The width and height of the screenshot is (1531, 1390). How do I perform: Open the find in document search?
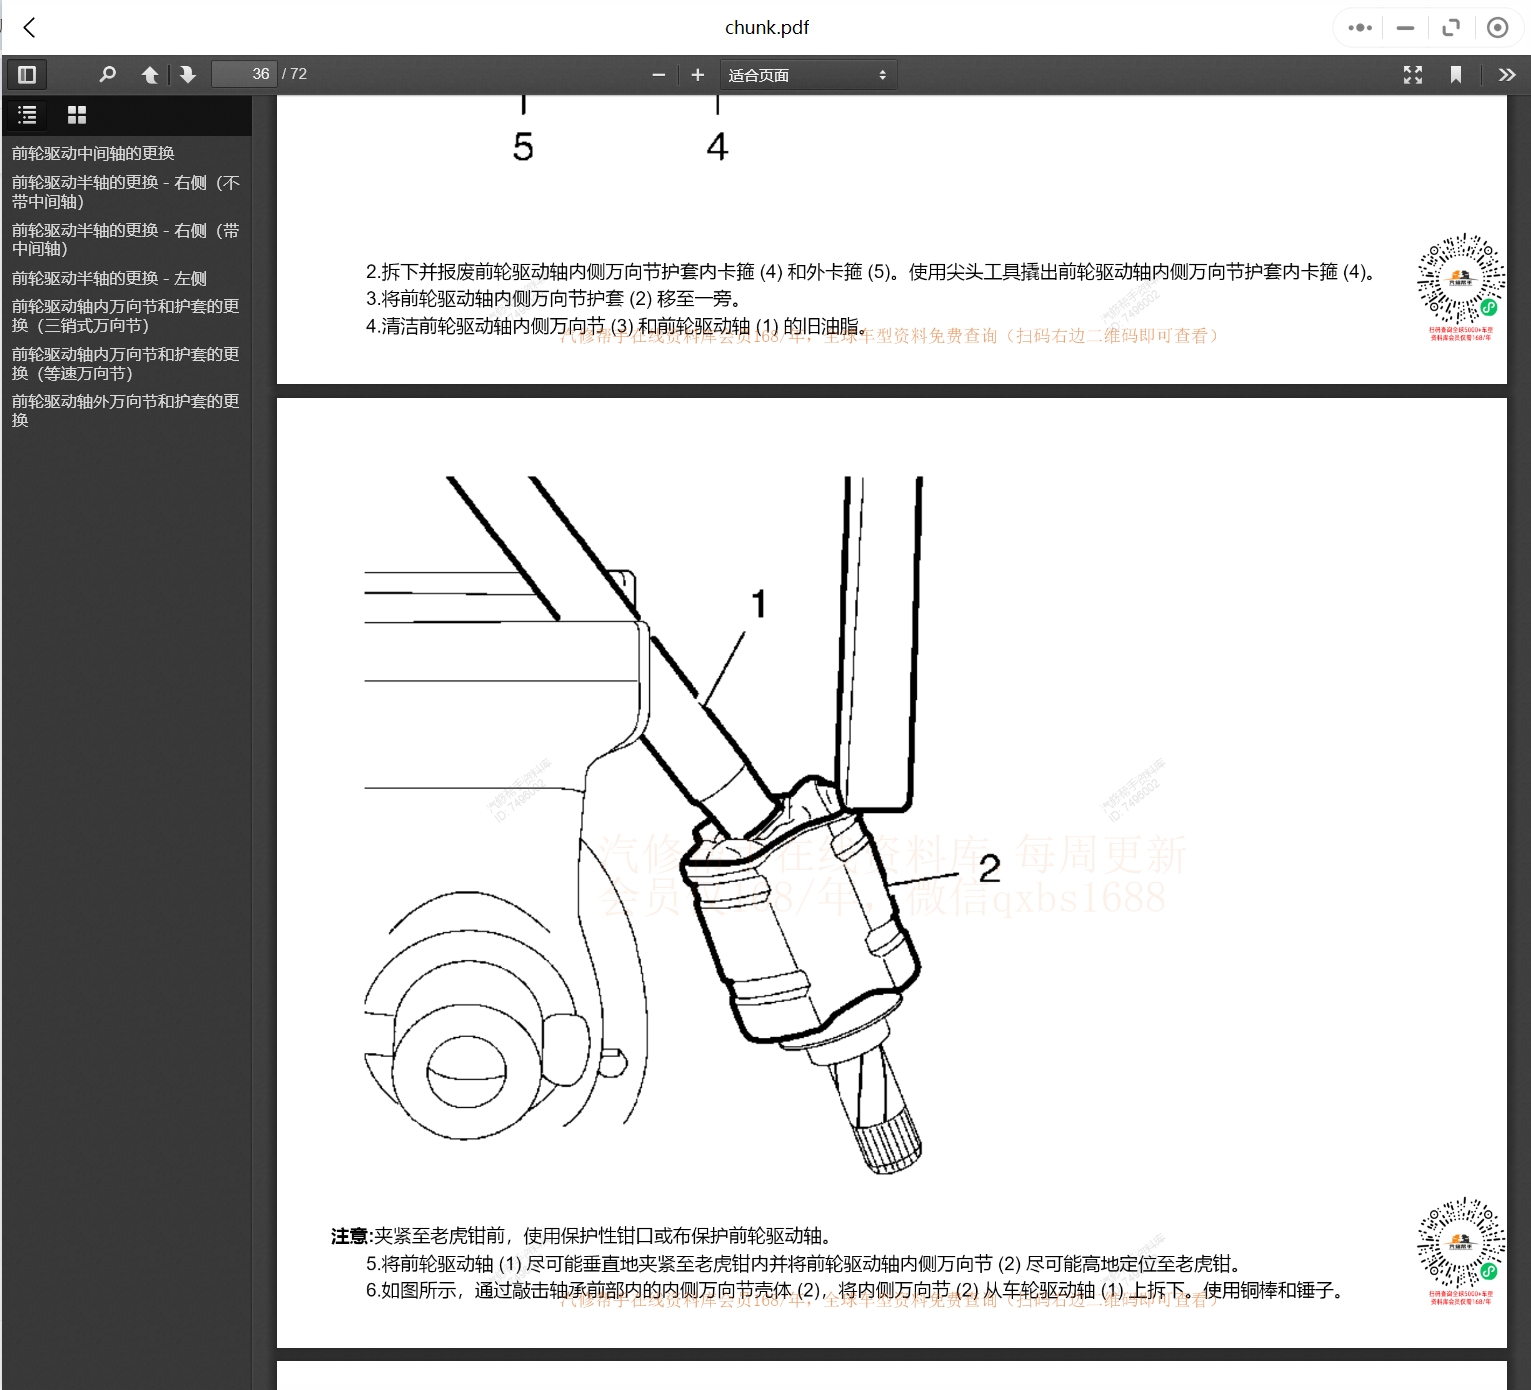click(107, 74)
